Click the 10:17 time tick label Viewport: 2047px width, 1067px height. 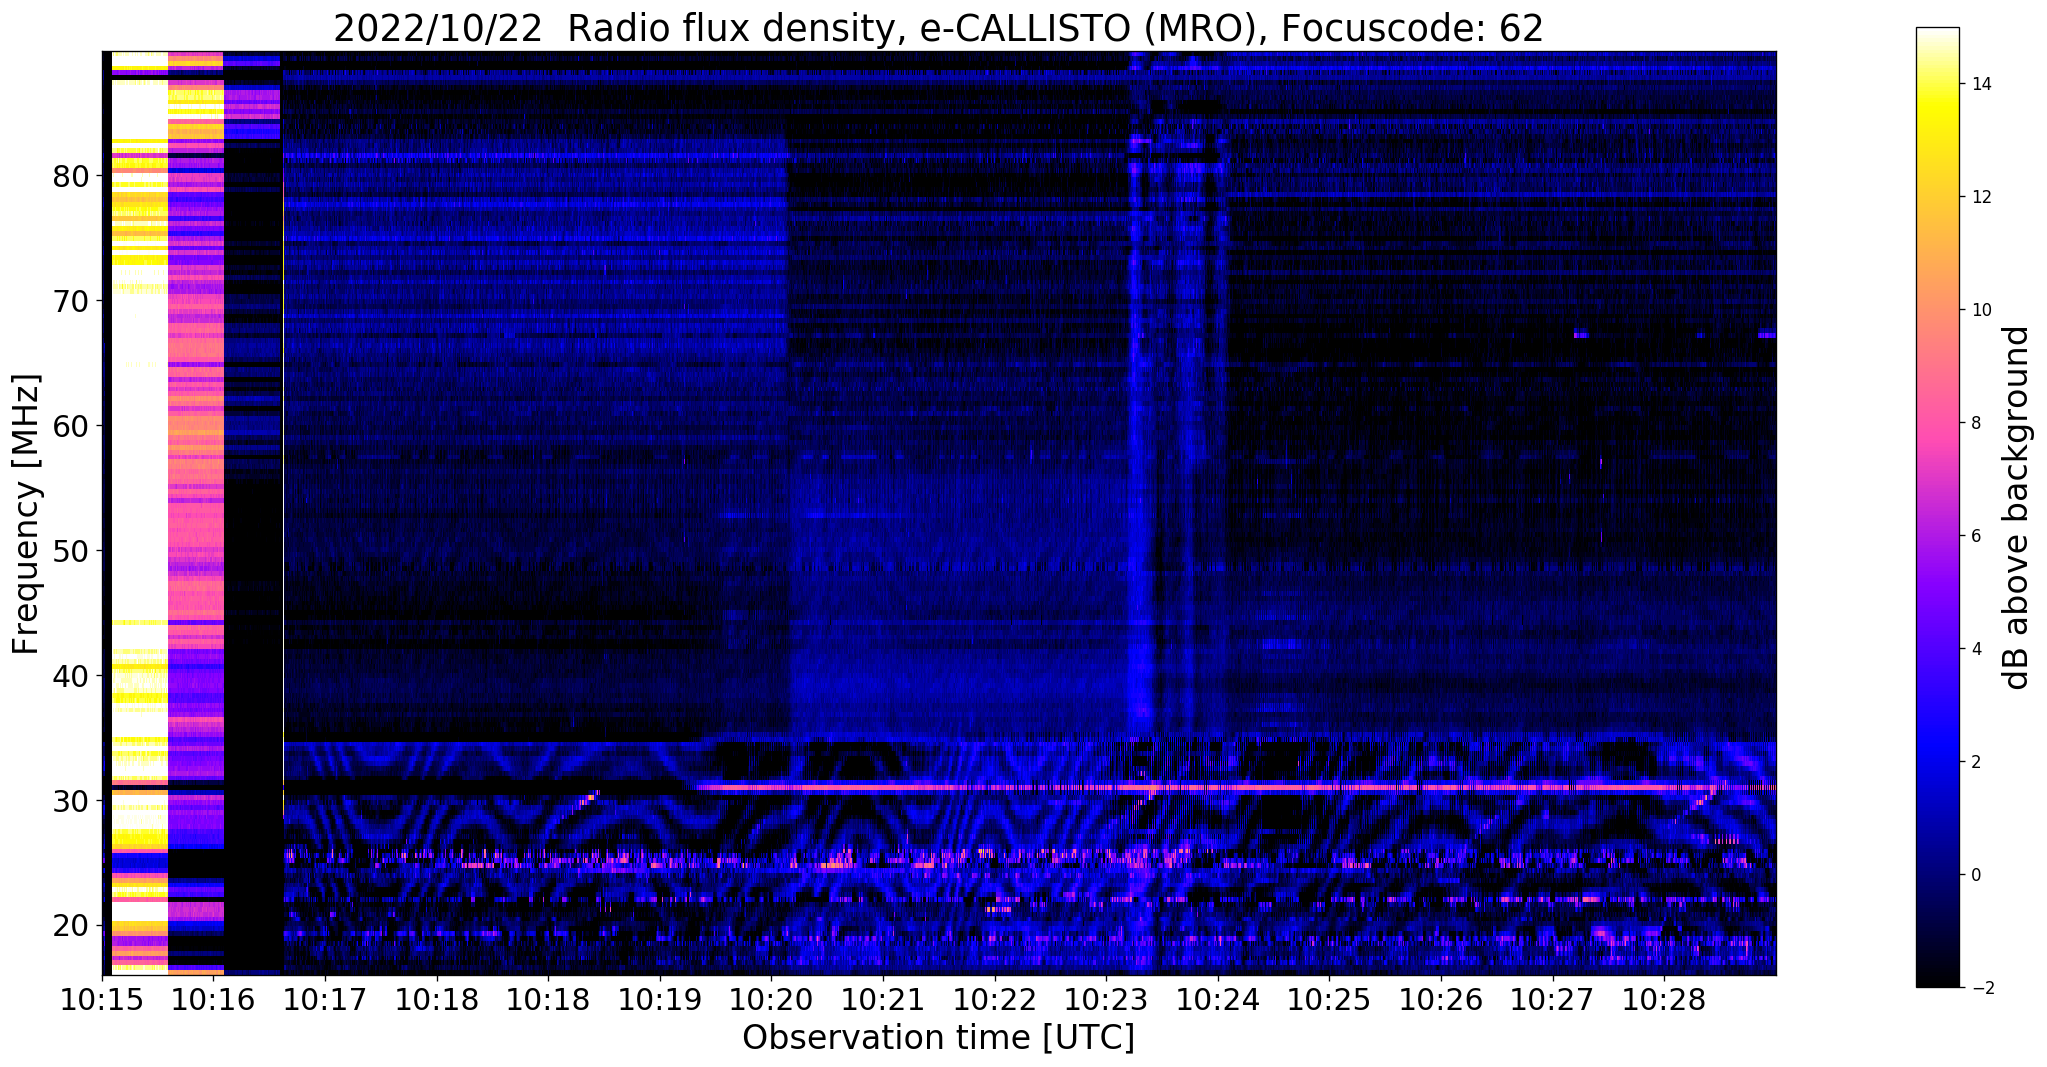(x=325, y=1001)
